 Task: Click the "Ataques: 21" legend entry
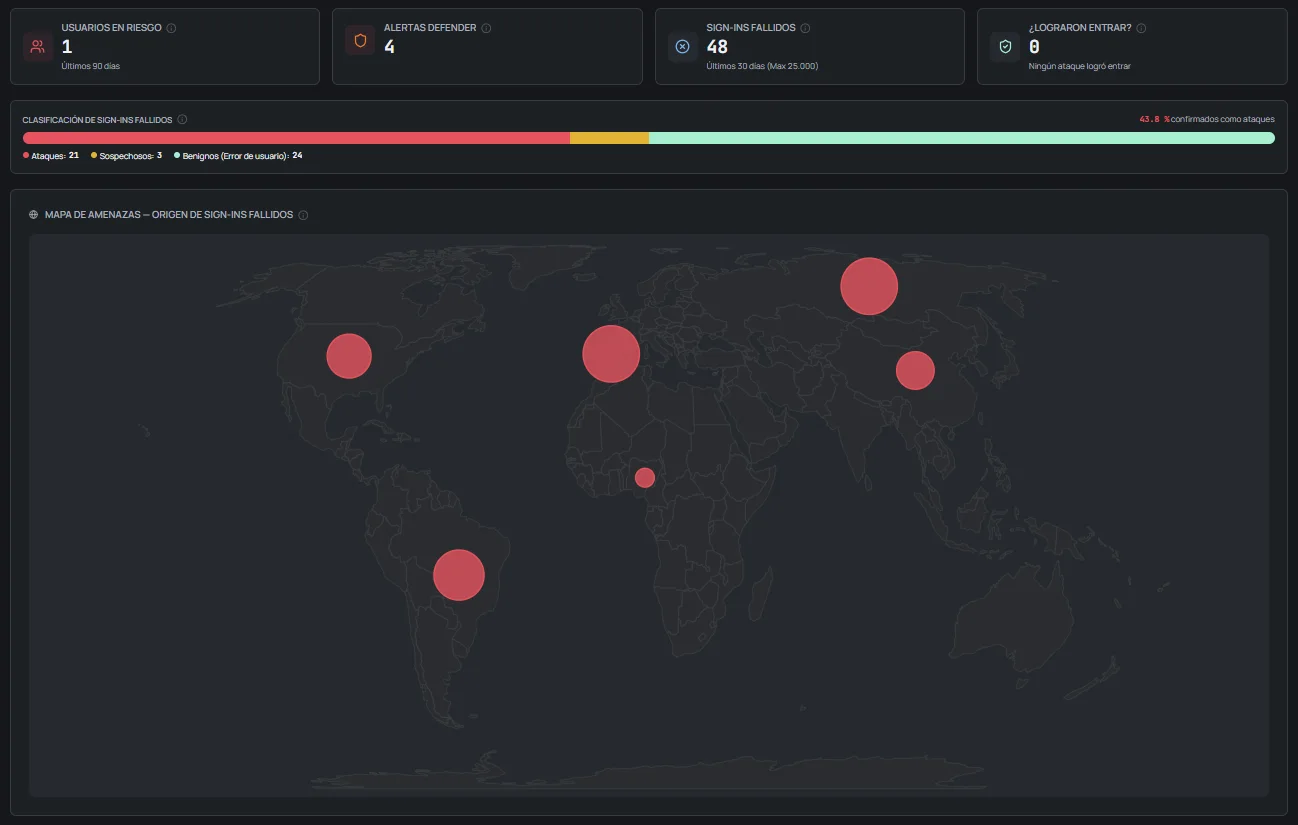tap(51, 156)
